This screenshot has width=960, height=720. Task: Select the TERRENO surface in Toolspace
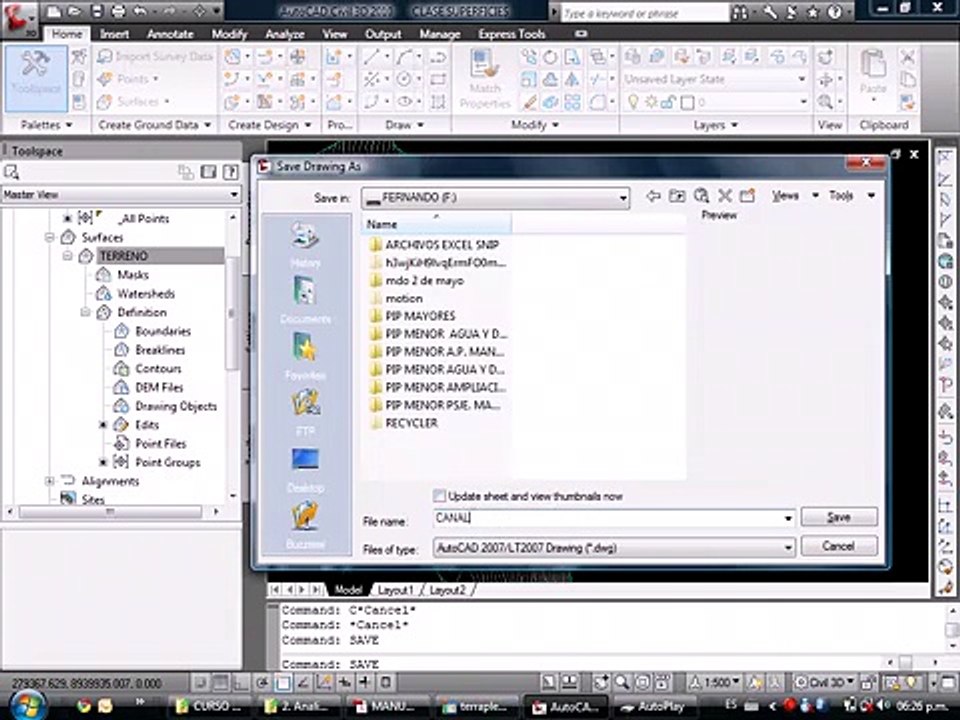tap(124, 256)
